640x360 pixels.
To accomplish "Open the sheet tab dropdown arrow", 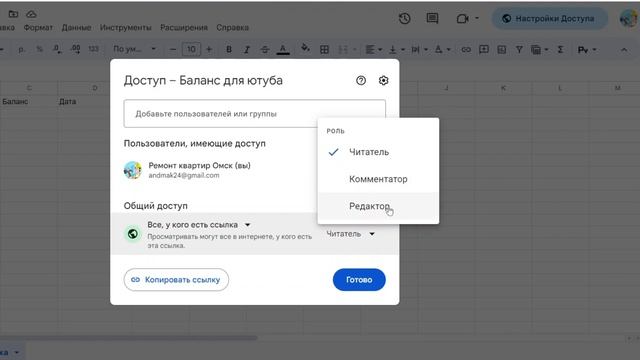I will (17, 352).
